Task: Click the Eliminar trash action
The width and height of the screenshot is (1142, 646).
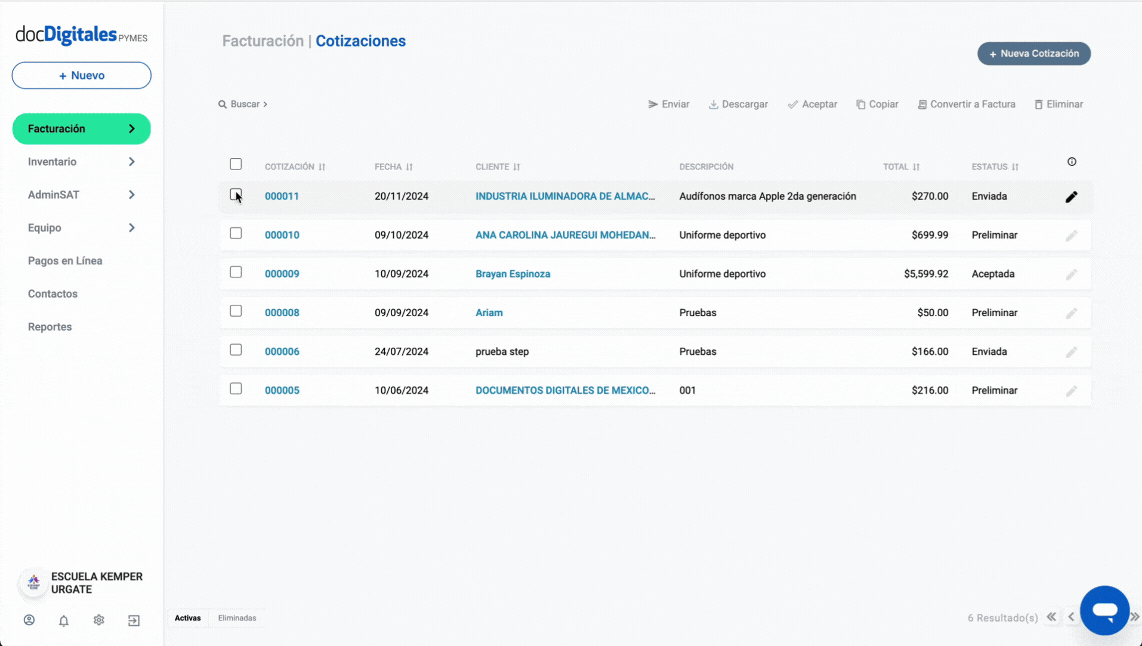Action: (1058, 104)
